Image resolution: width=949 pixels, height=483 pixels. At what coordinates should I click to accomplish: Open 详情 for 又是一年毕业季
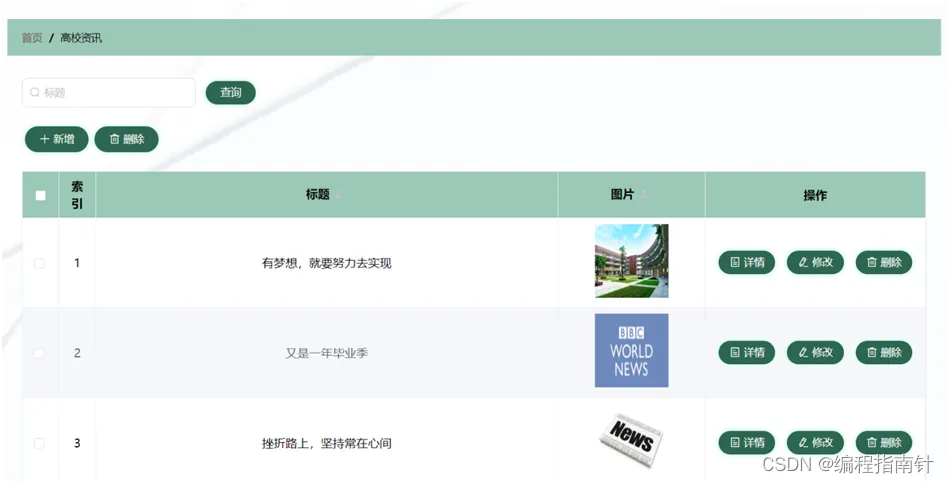747,352
